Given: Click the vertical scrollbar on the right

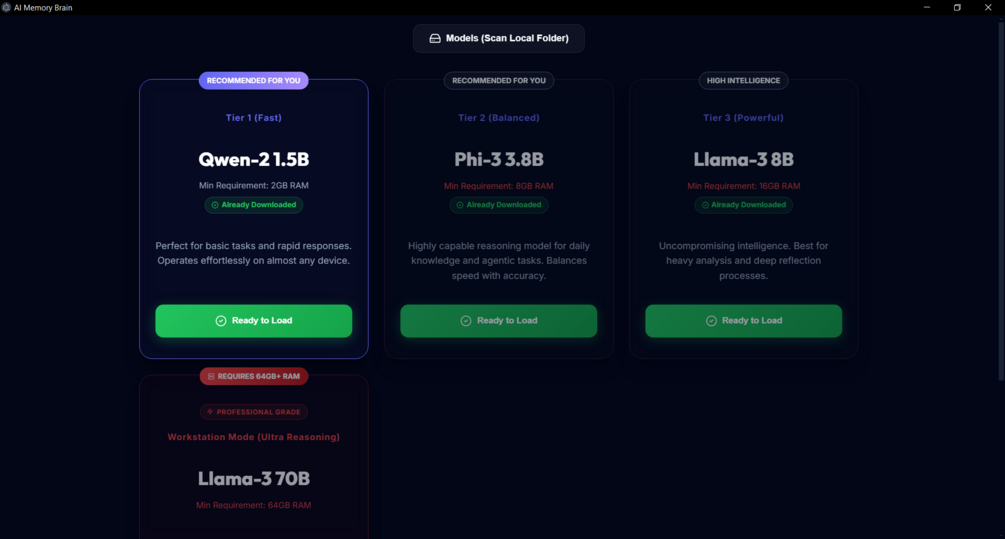Looking at the screenshot, I should point(1000,200).
